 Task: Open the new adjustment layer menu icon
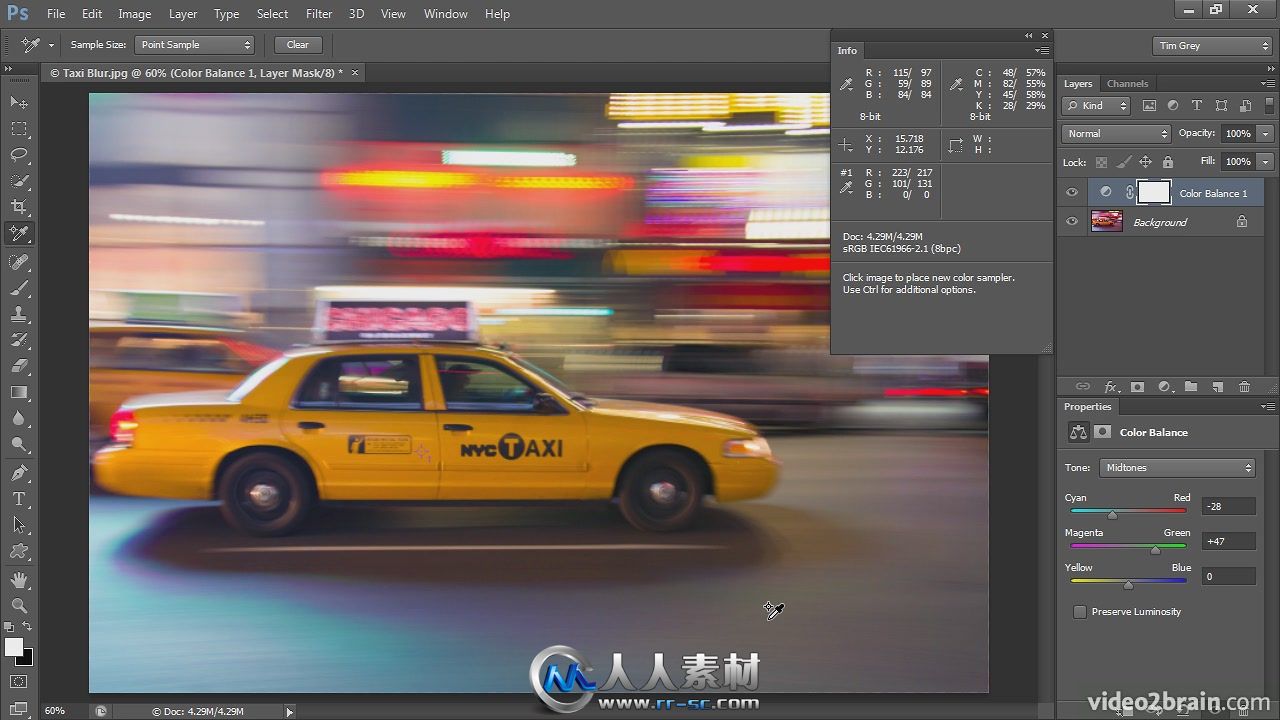click(1164, 387)
